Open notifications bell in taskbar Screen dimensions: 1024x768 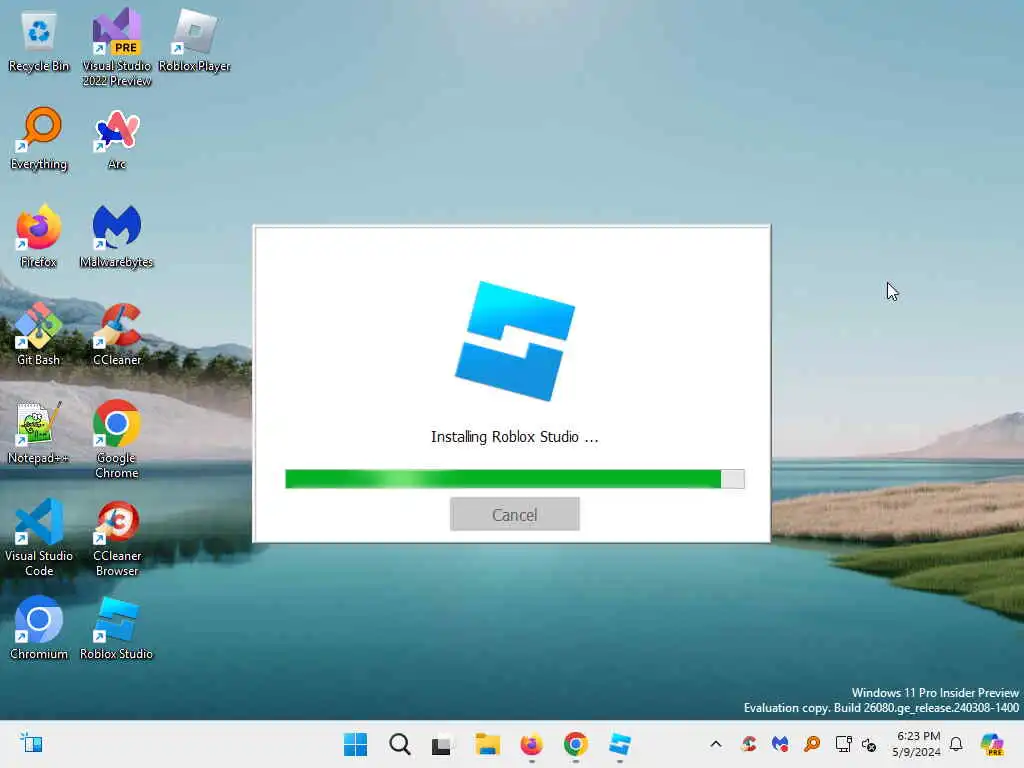[x=956, y=744]
